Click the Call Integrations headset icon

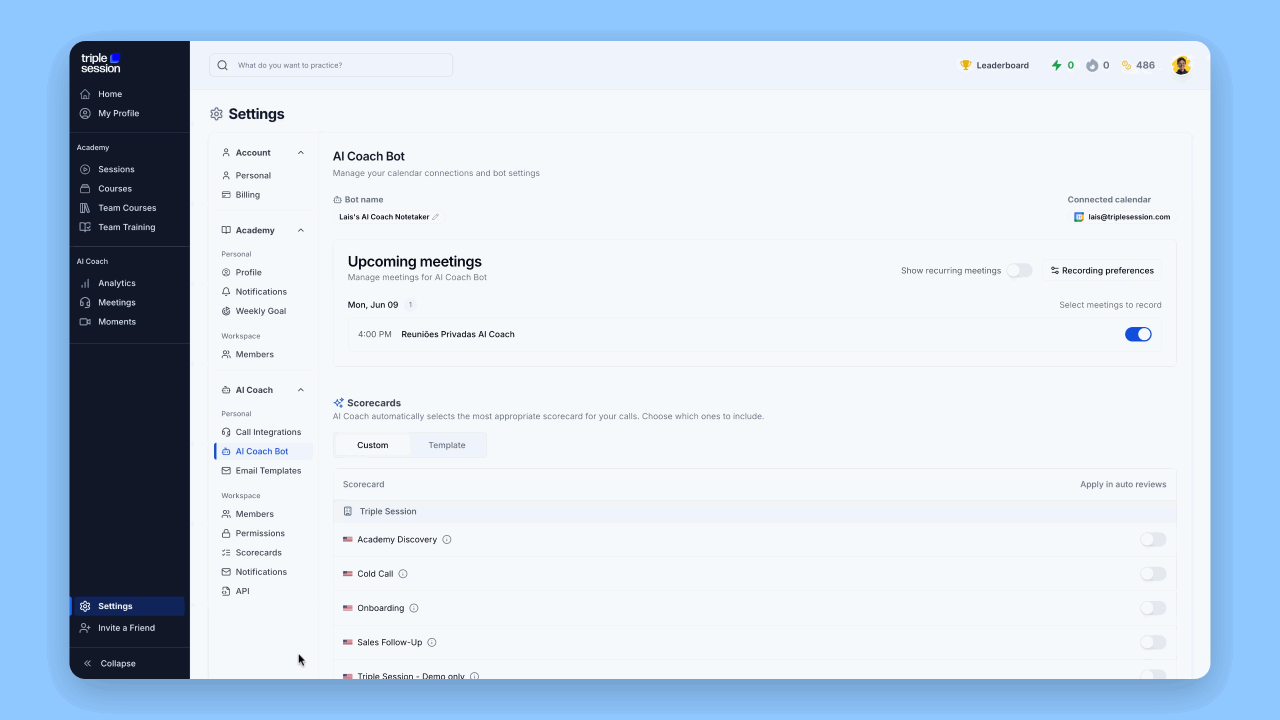[x=226, y=432]
